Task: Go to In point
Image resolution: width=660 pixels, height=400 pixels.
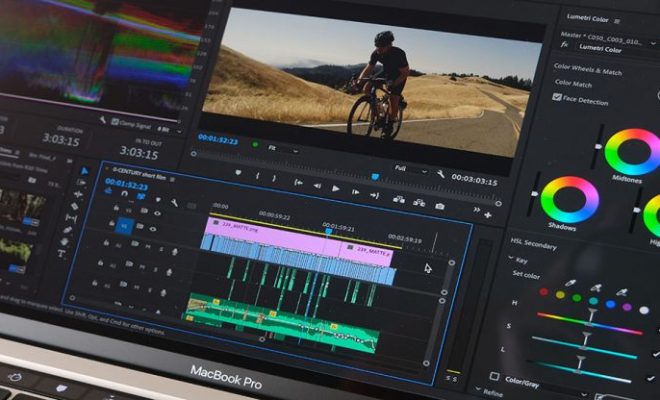Action: click(298, 182)
